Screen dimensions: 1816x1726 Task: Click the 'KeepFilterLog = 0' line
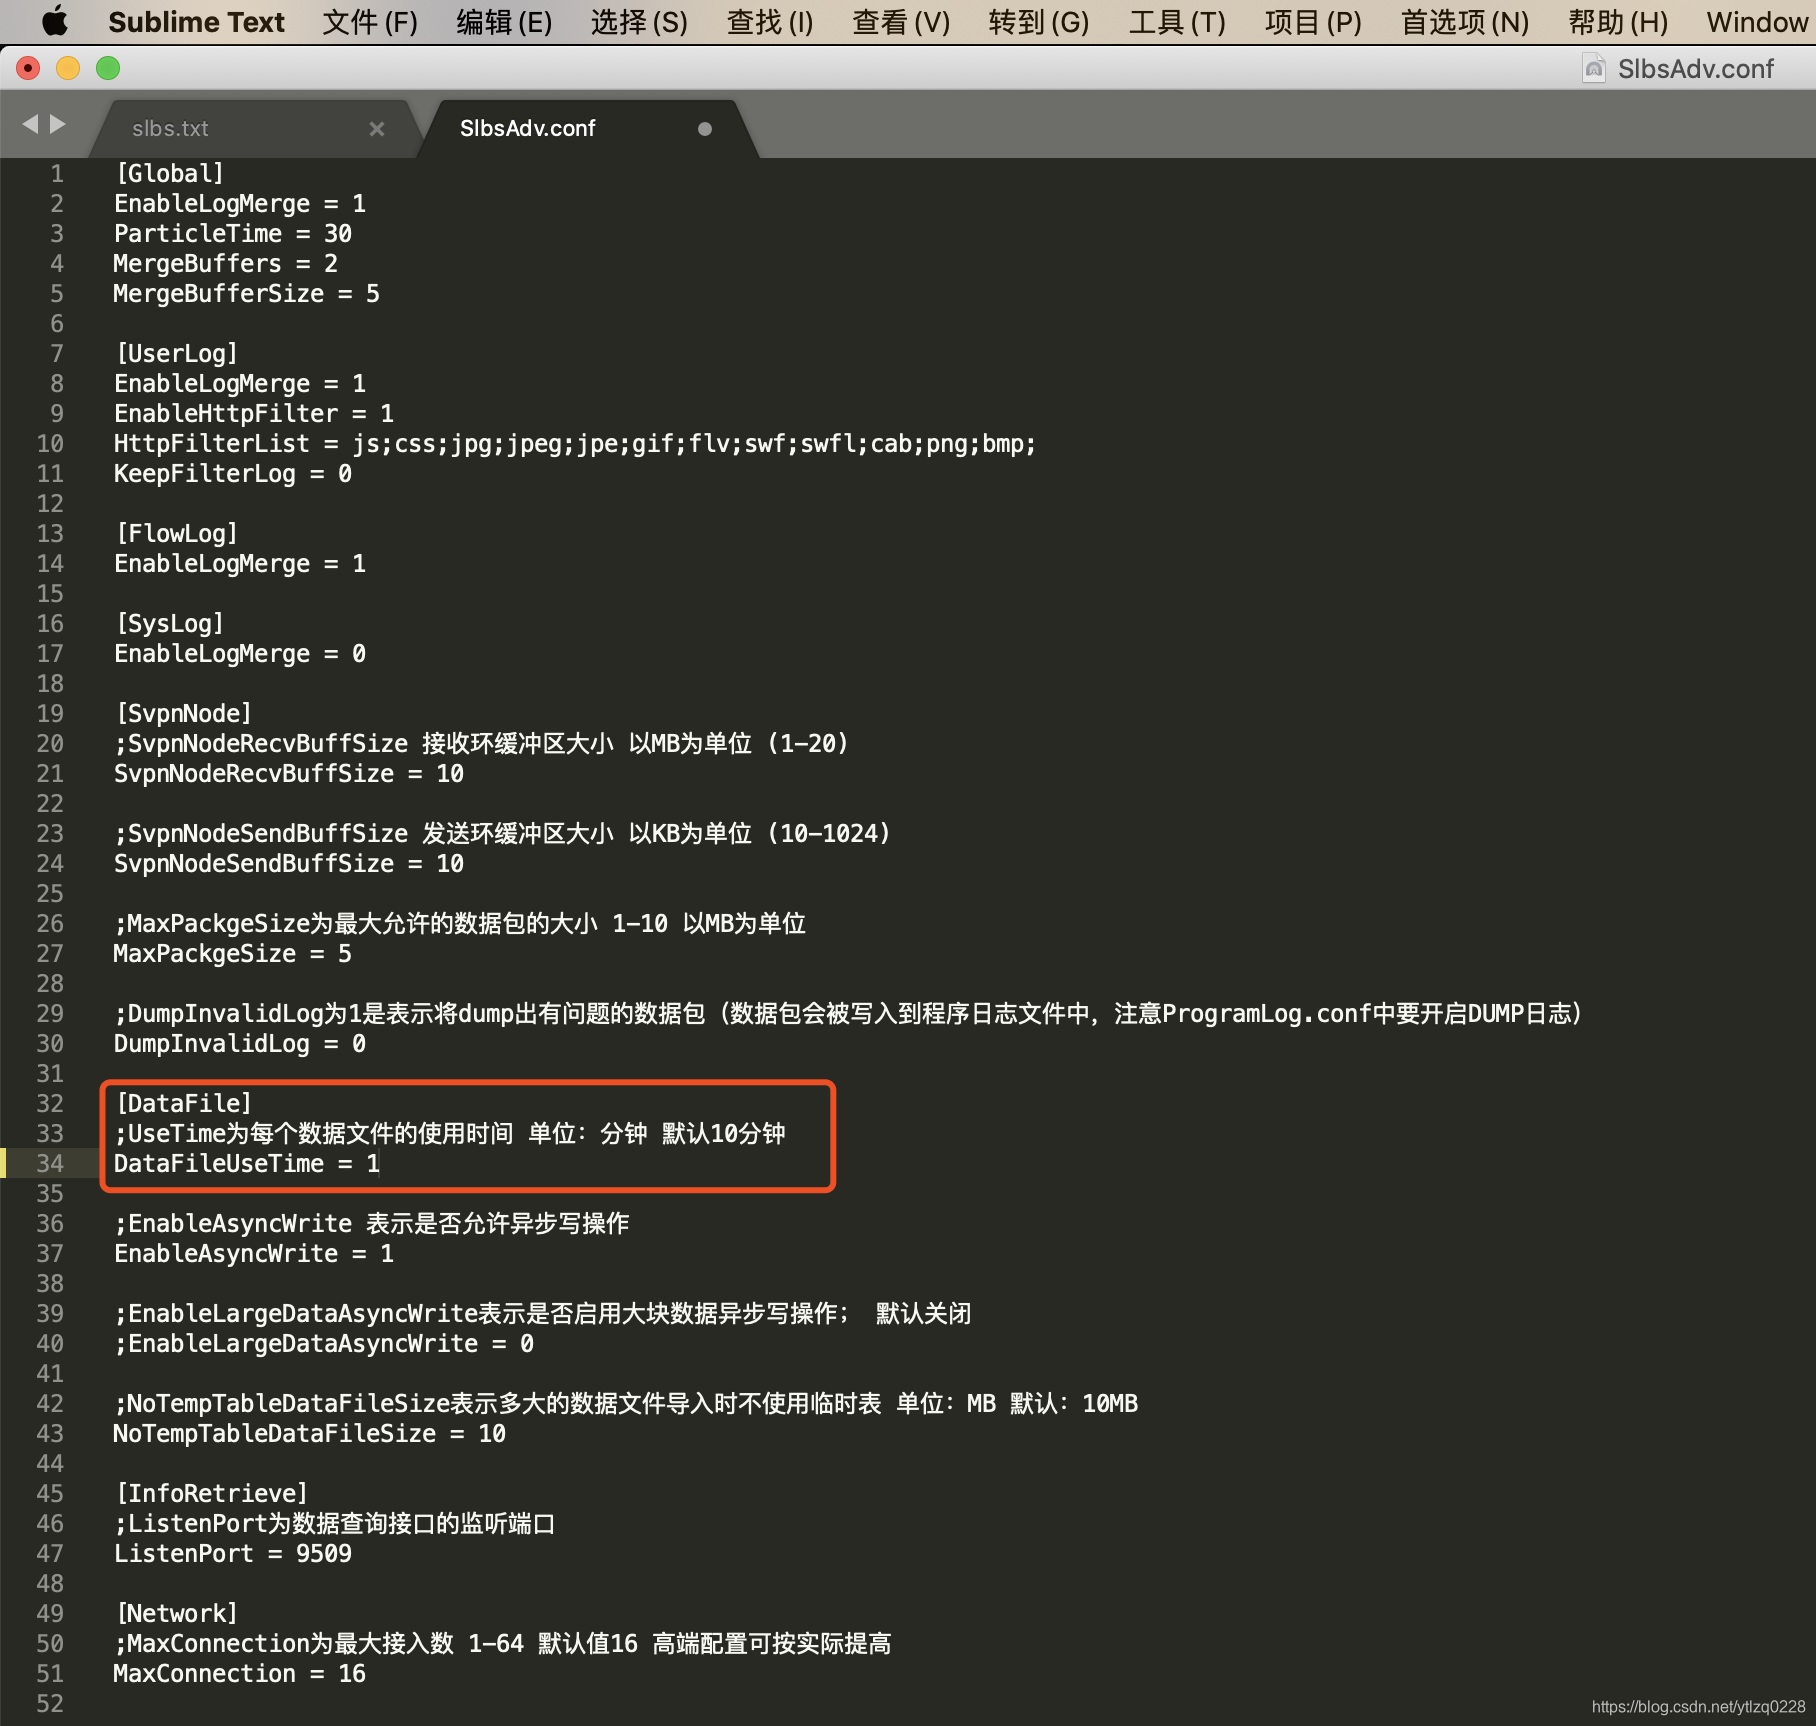coord(232,473)
